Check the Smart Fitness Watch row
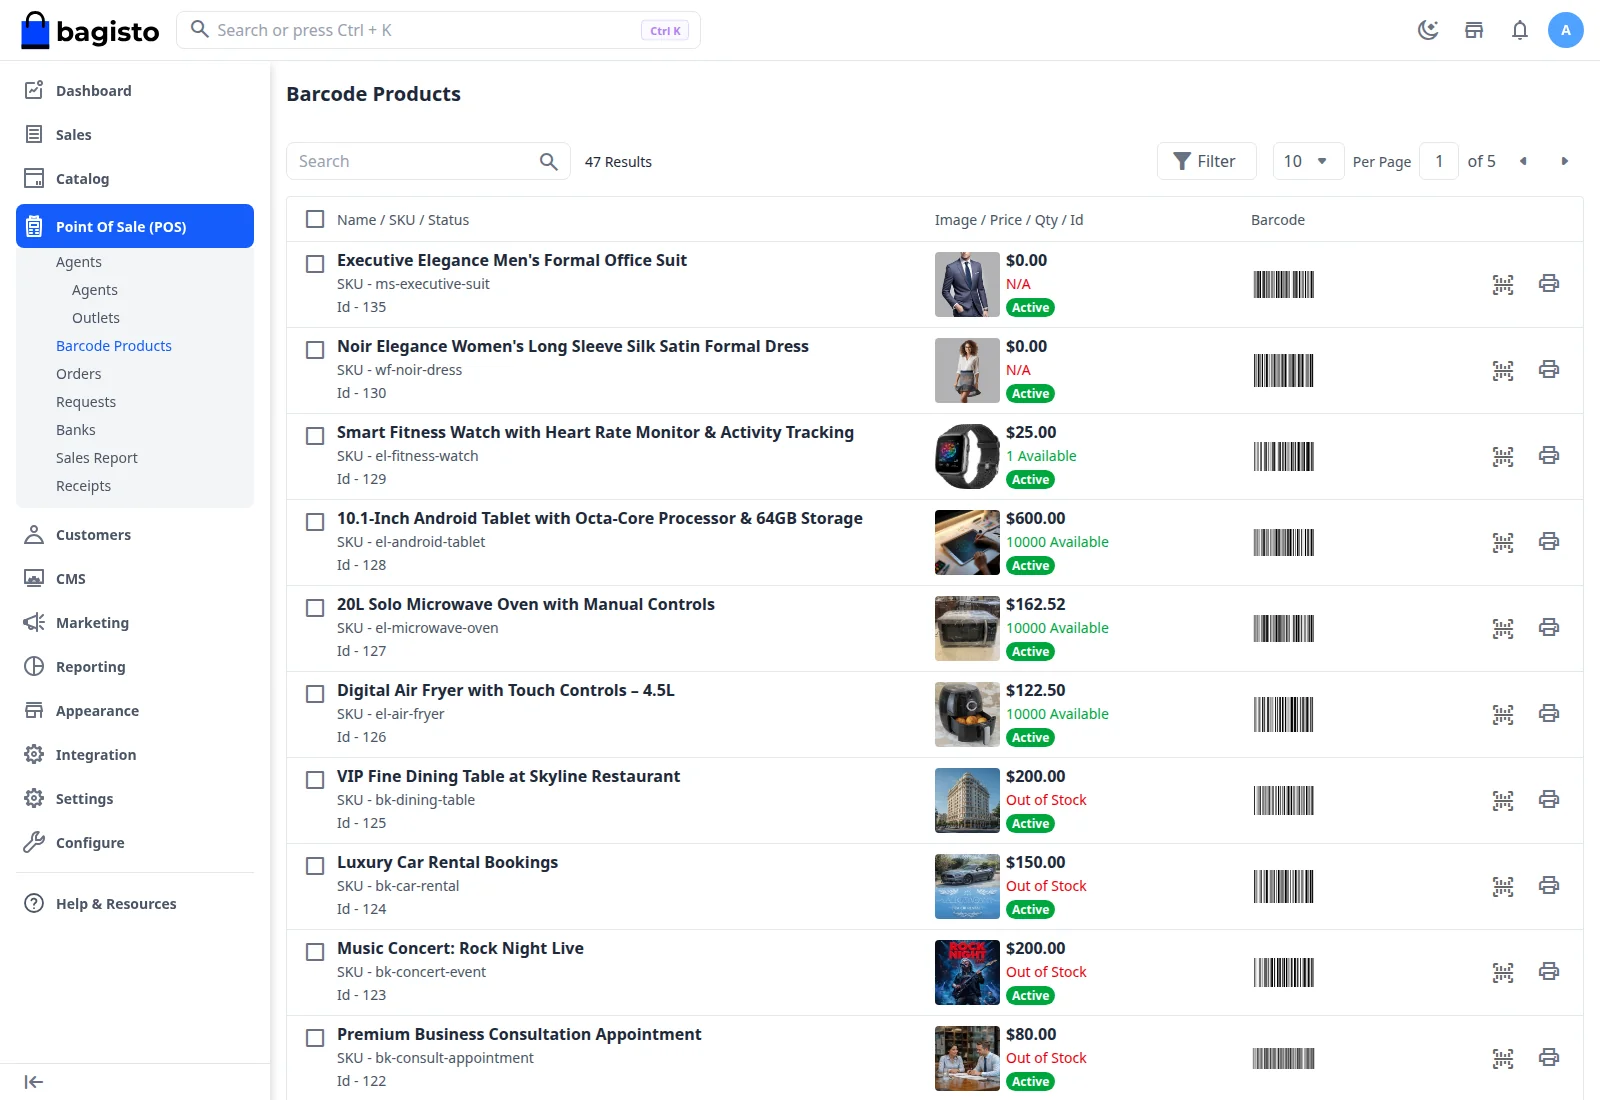1600x1100 pixels. (315, 436)
